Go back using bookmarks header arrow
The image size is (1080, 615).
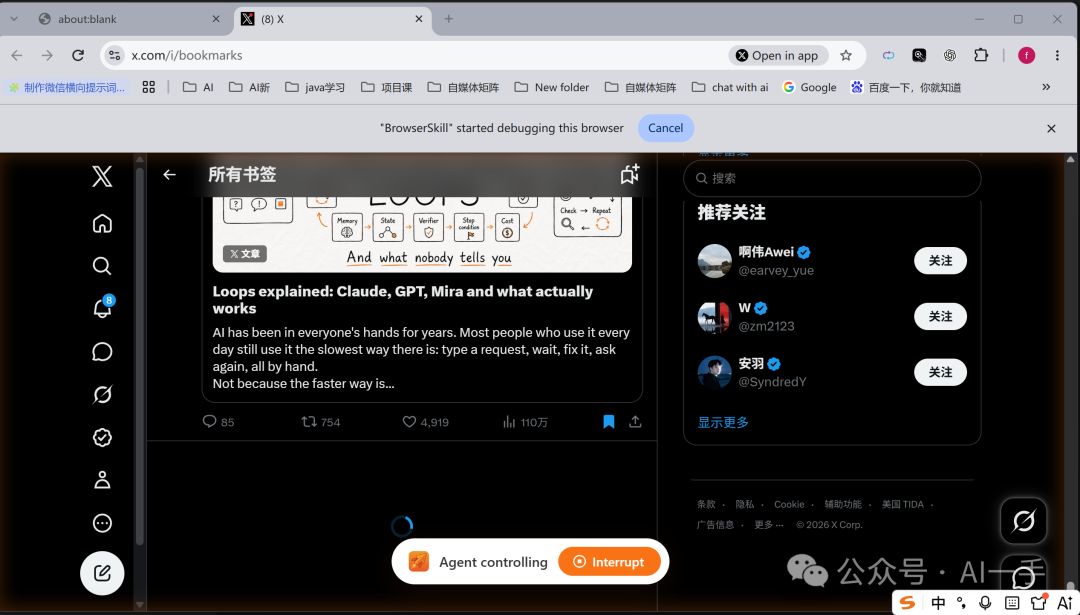click(x=169, y=175)
